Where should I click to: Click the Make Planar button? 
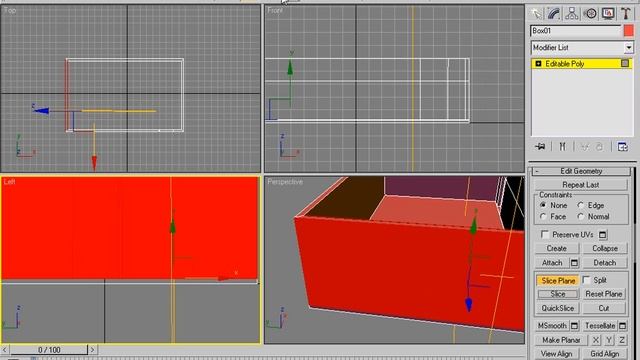click(561, 340)
